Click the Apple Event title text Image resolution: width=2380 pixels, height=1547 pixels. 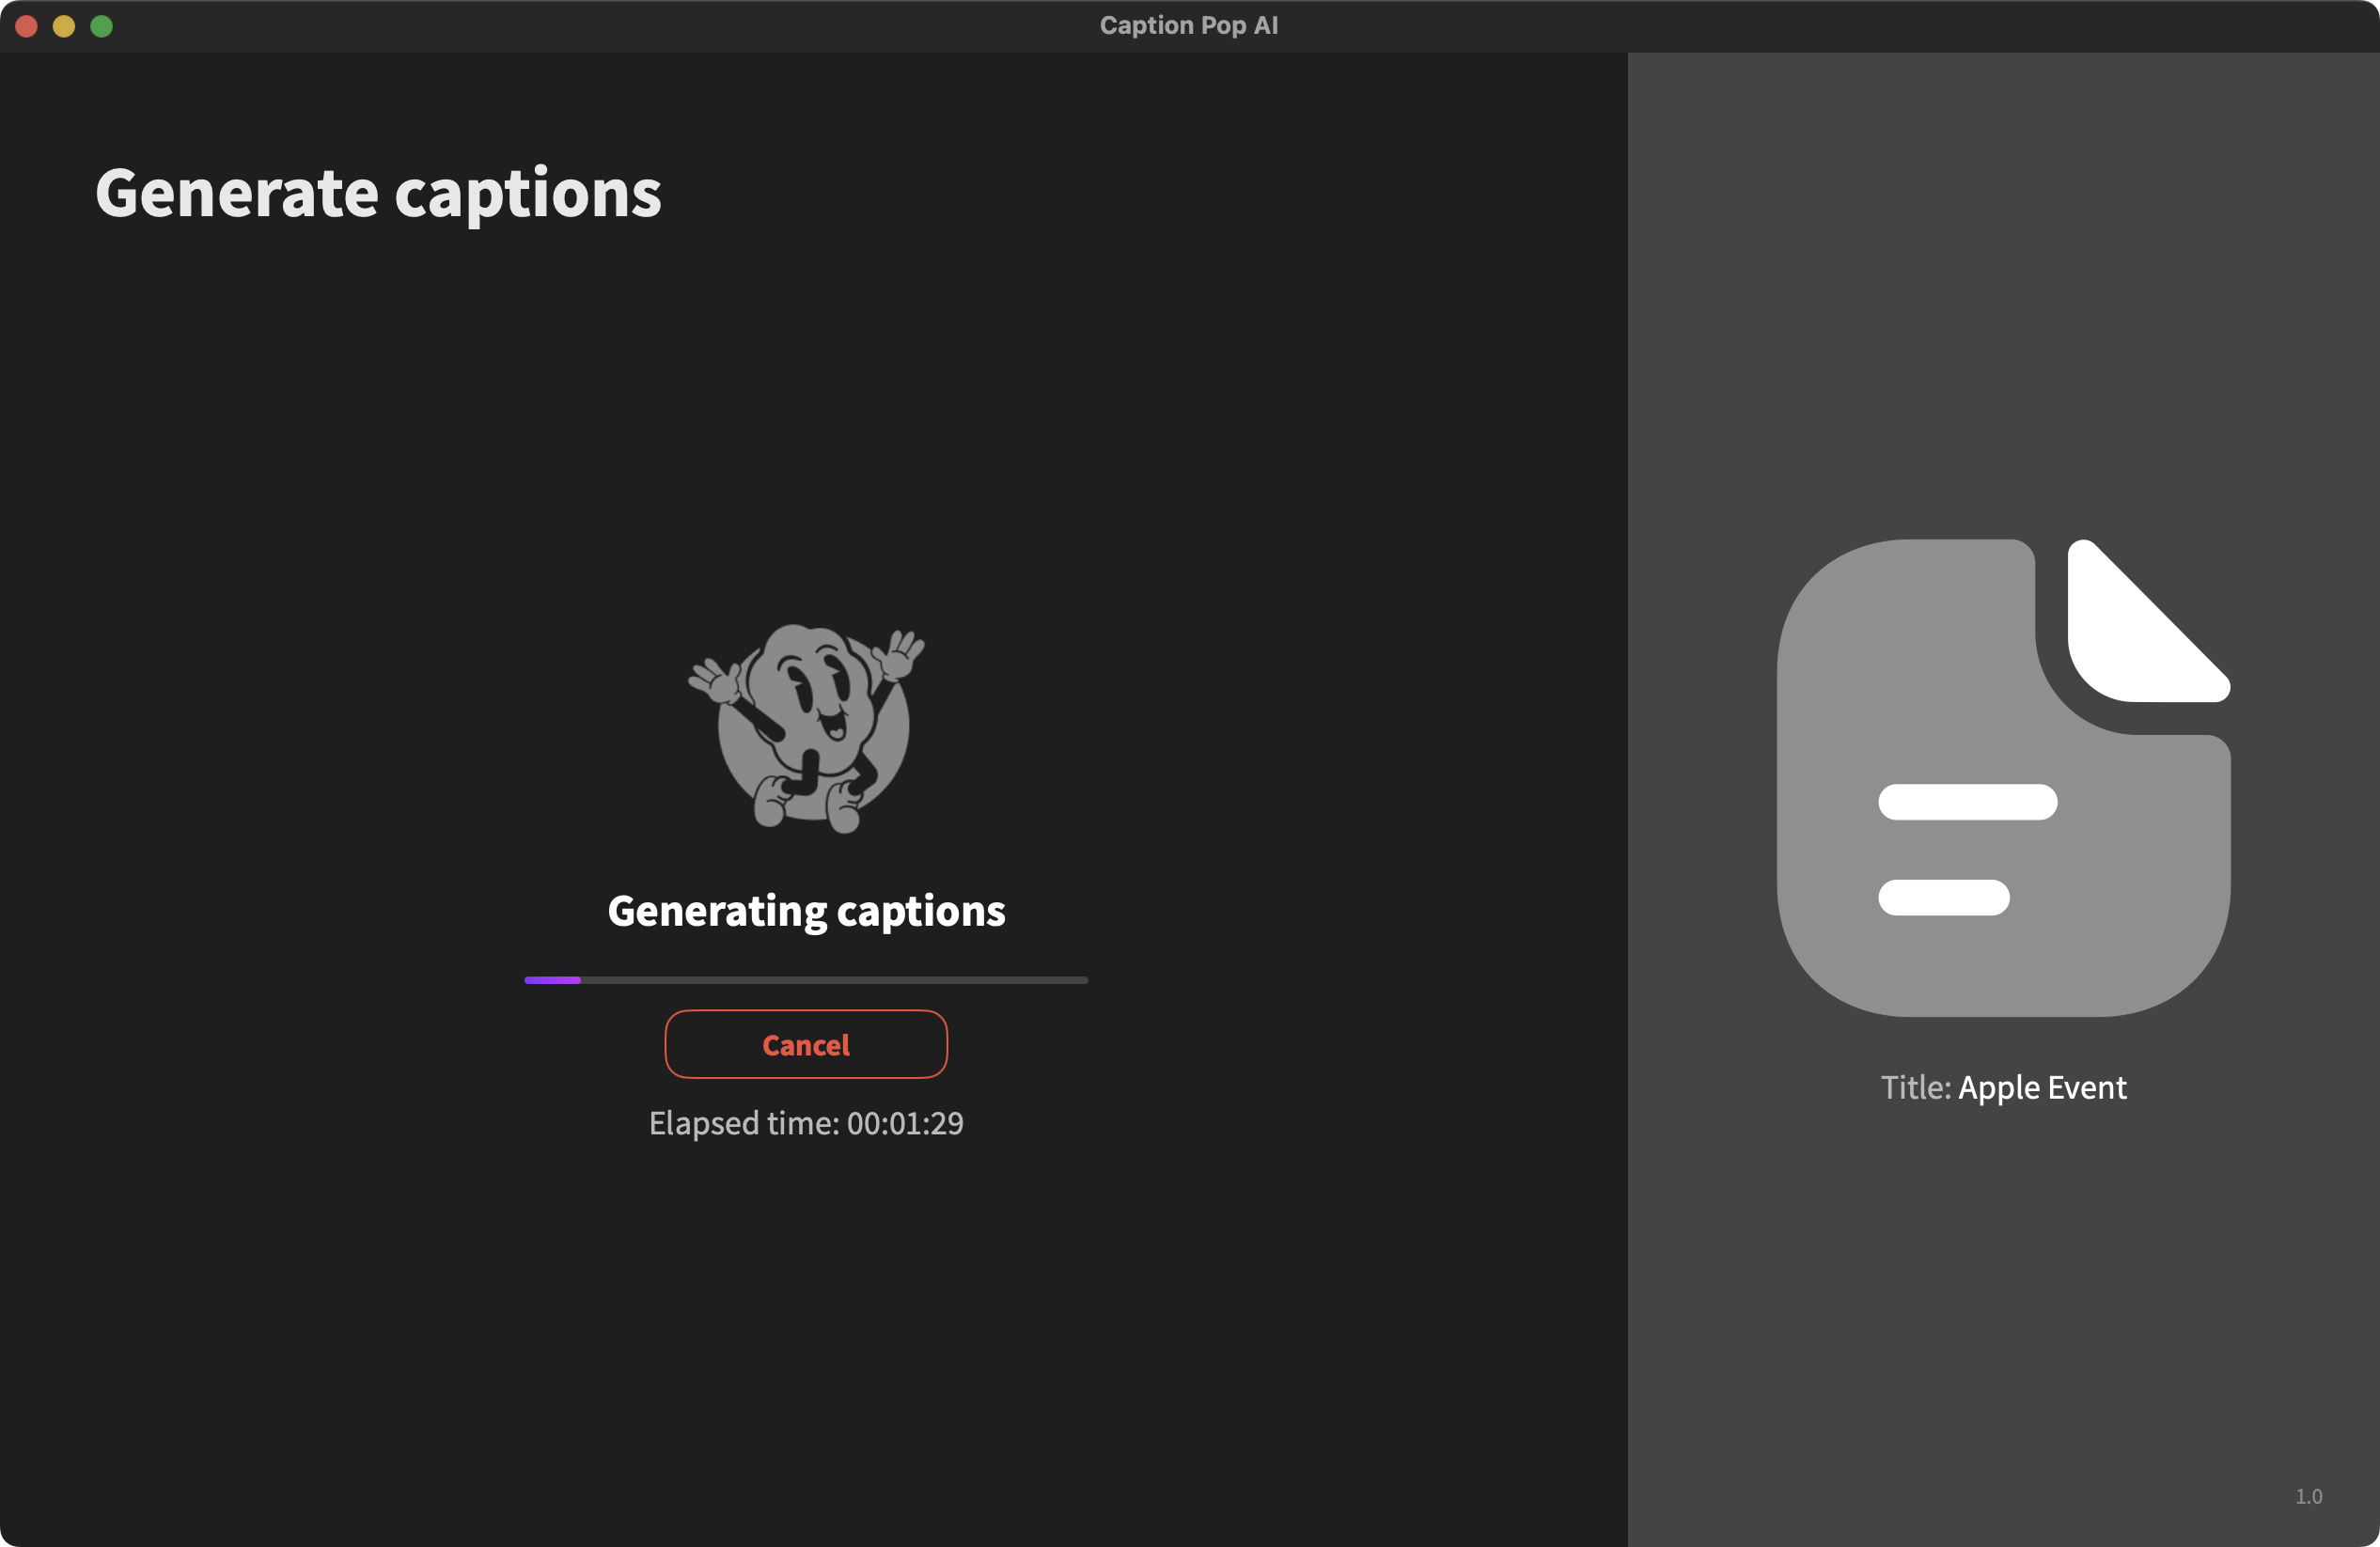coord(2042,1087)
